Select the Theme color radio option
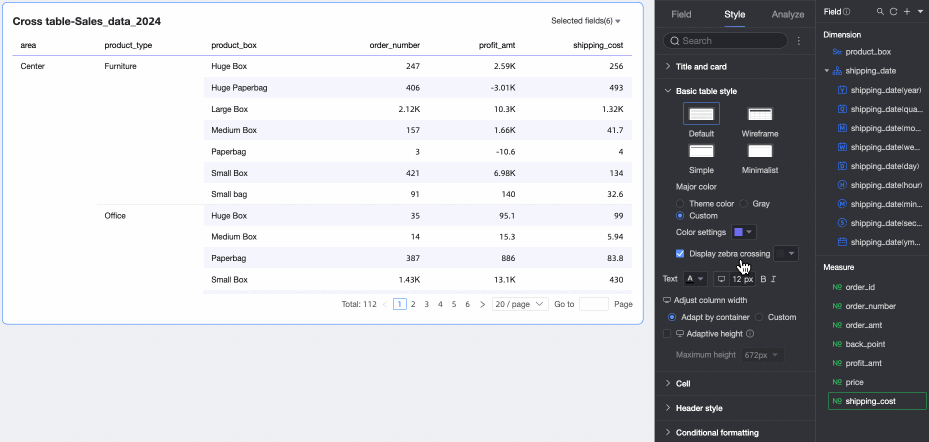Screen dimensions: 929x442 681,203
